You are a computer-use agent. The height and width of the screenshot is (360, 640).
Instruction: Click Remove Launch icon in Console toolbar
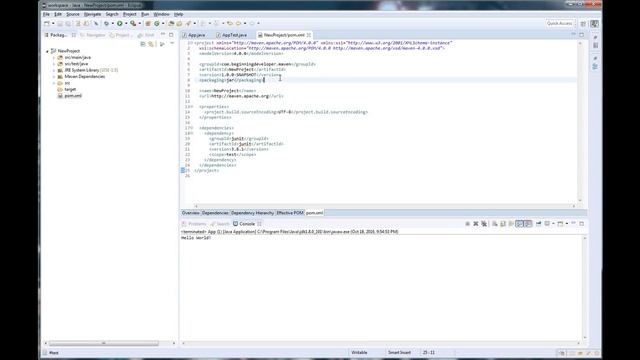point(476,224)
